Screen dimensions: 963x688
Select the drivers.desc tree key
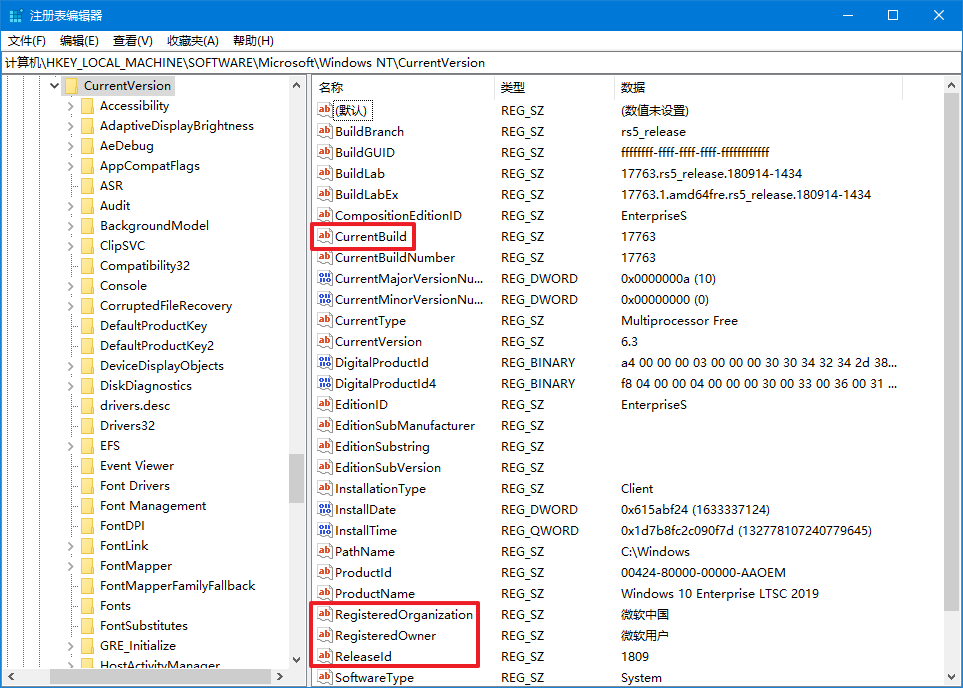135,405
